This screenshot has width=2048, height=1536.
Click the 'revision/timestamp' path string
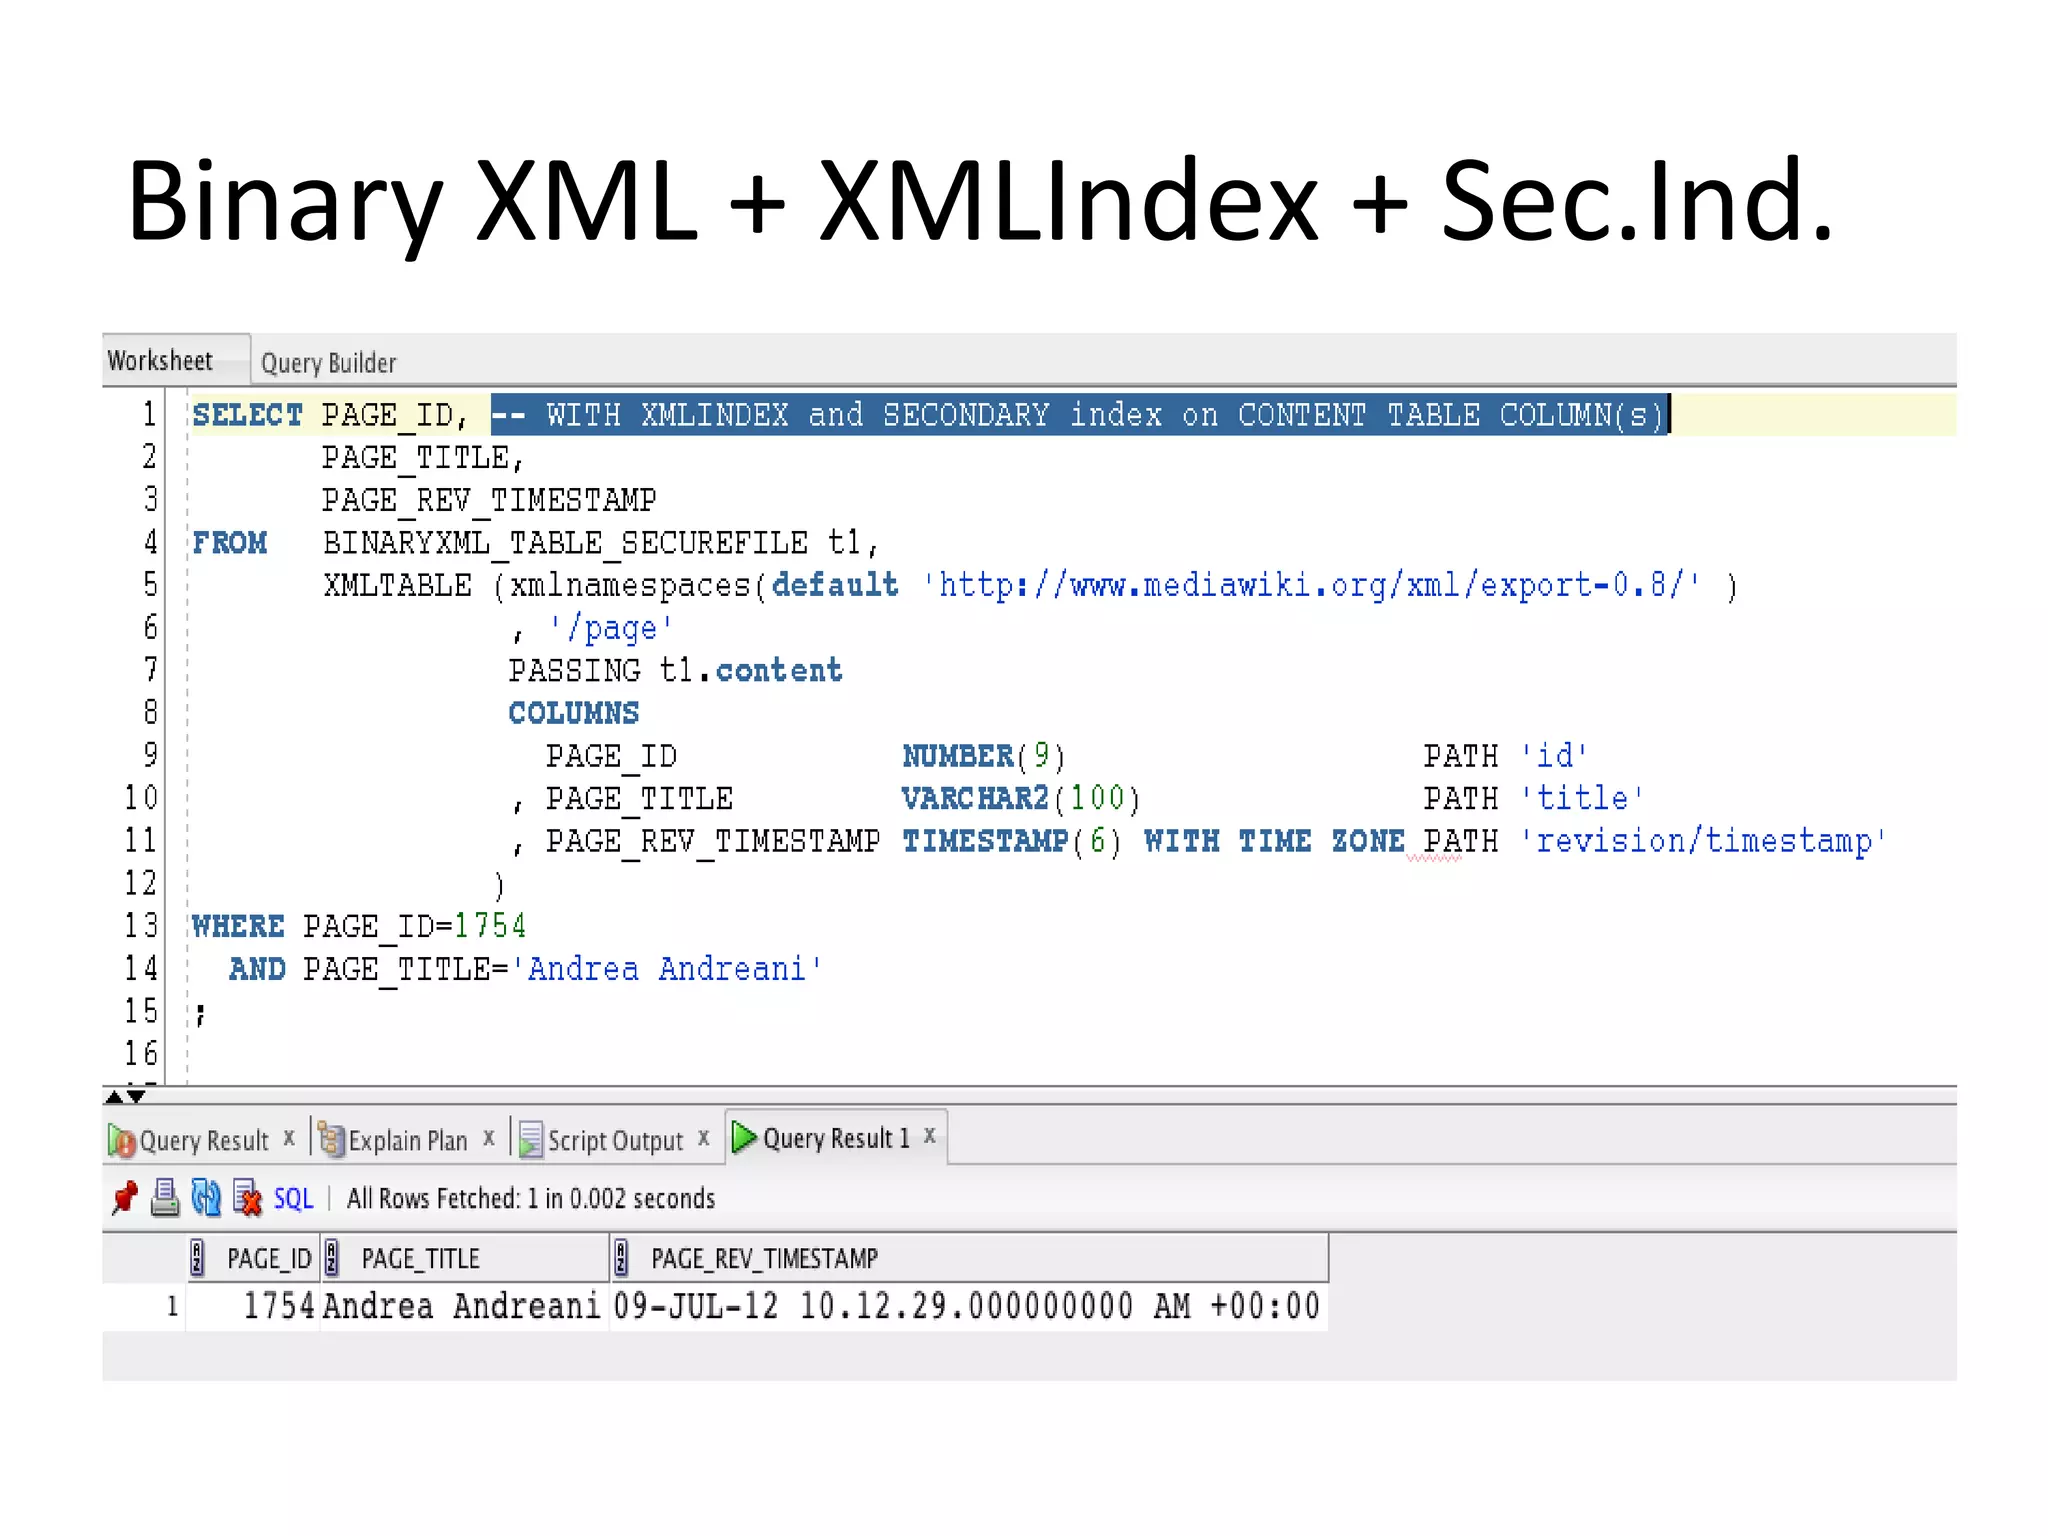(1703, 841)
